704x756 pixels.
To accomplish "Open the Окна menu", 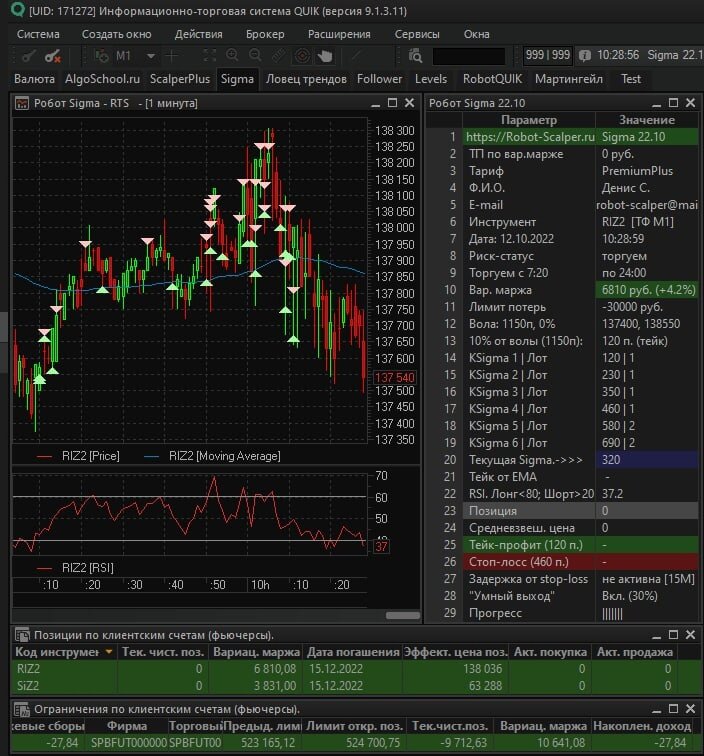I will click(x=476, y=34).
